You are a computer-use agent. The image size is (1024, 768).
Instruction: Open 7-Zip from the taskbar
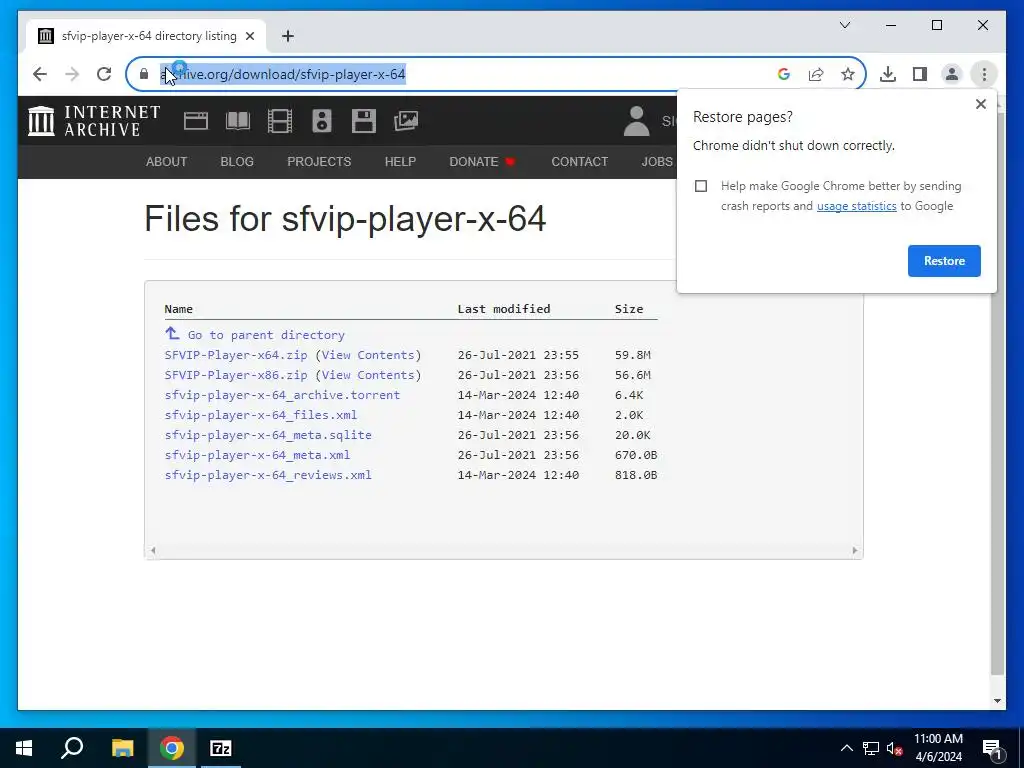tap(221, 748)
